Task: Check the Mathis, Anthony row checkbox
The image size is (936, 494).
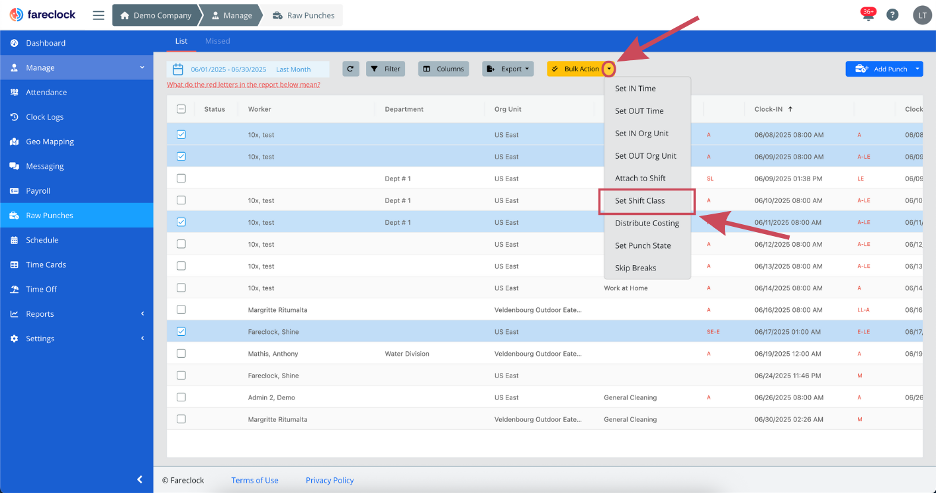Action: [x=181, y=353]
